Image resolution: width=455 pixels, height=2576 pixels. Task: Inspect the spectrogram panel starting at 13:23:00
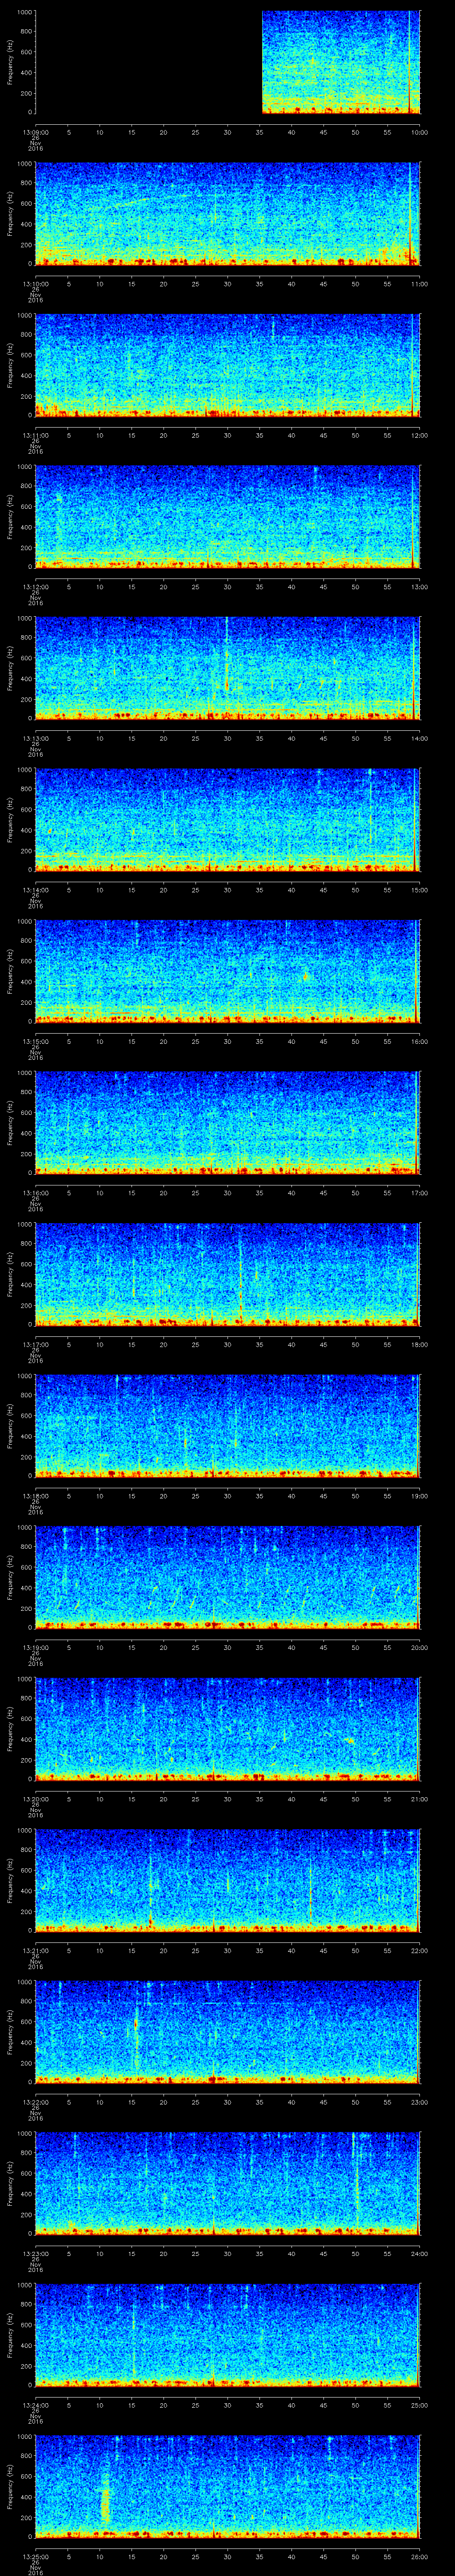tap(228, 2184)
